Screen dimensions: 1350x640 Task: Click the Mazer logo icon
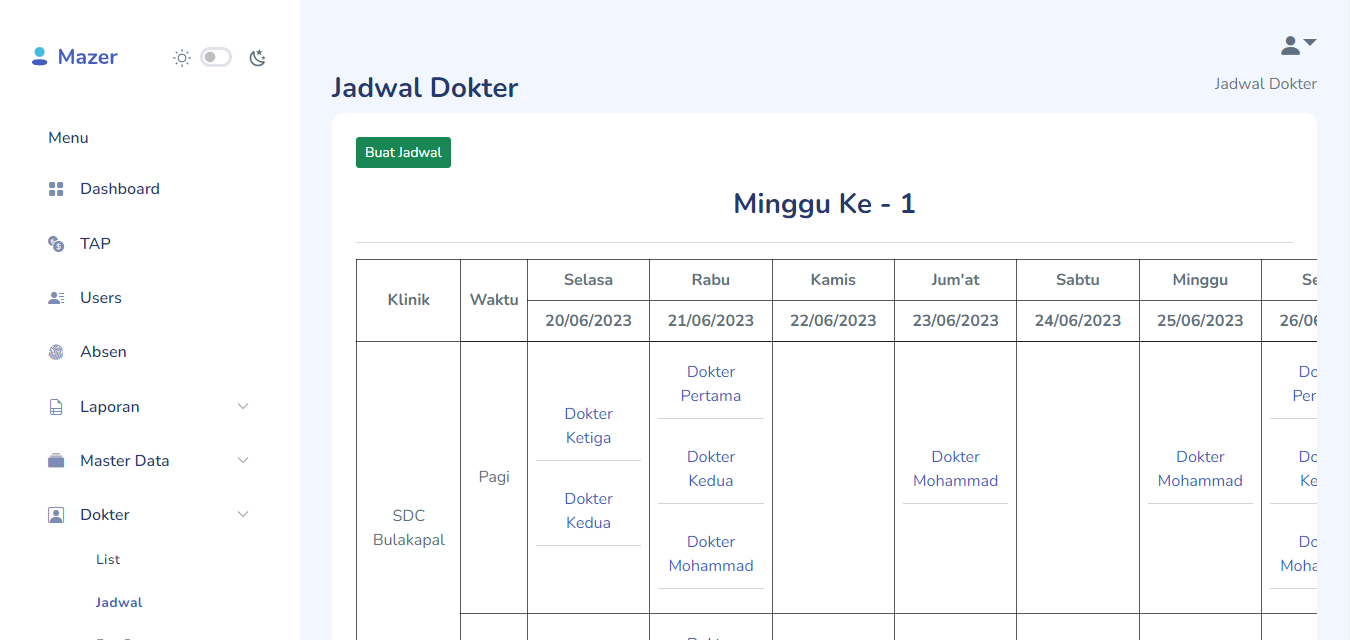39,57
